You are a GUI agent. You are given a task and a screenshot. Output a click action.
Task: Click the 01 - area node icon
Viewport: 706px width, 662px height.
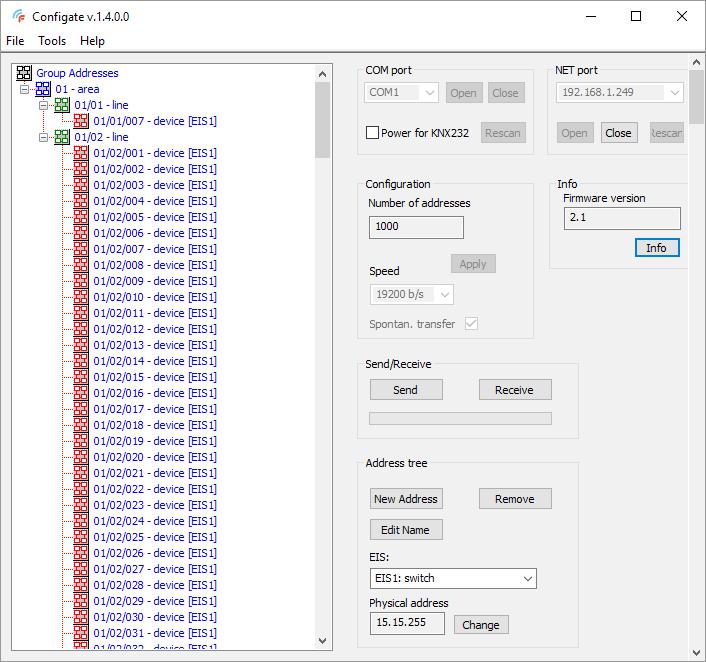coord(43,89)
